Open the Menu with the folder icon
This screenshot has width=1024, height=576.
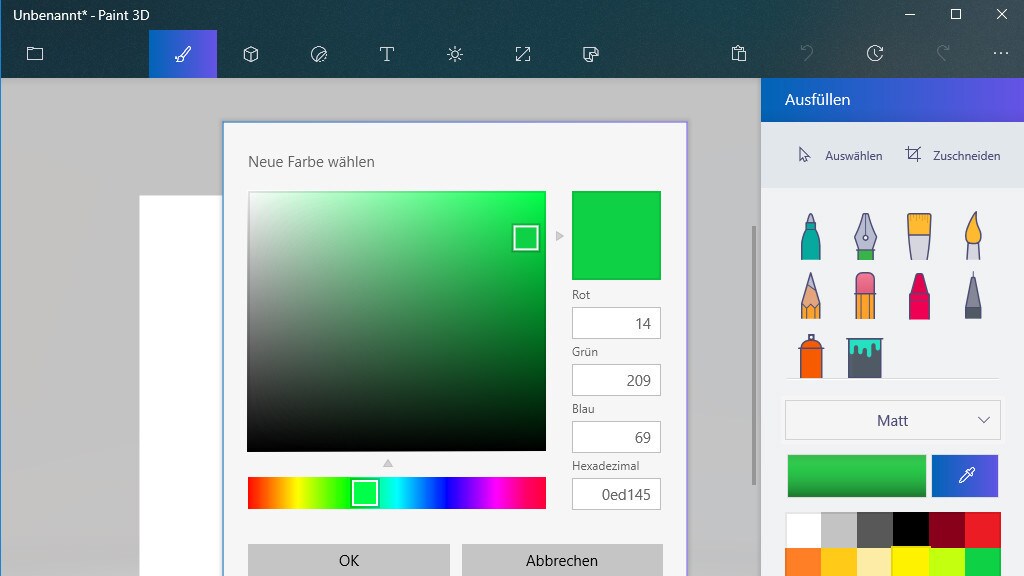(x=35, y=54)
